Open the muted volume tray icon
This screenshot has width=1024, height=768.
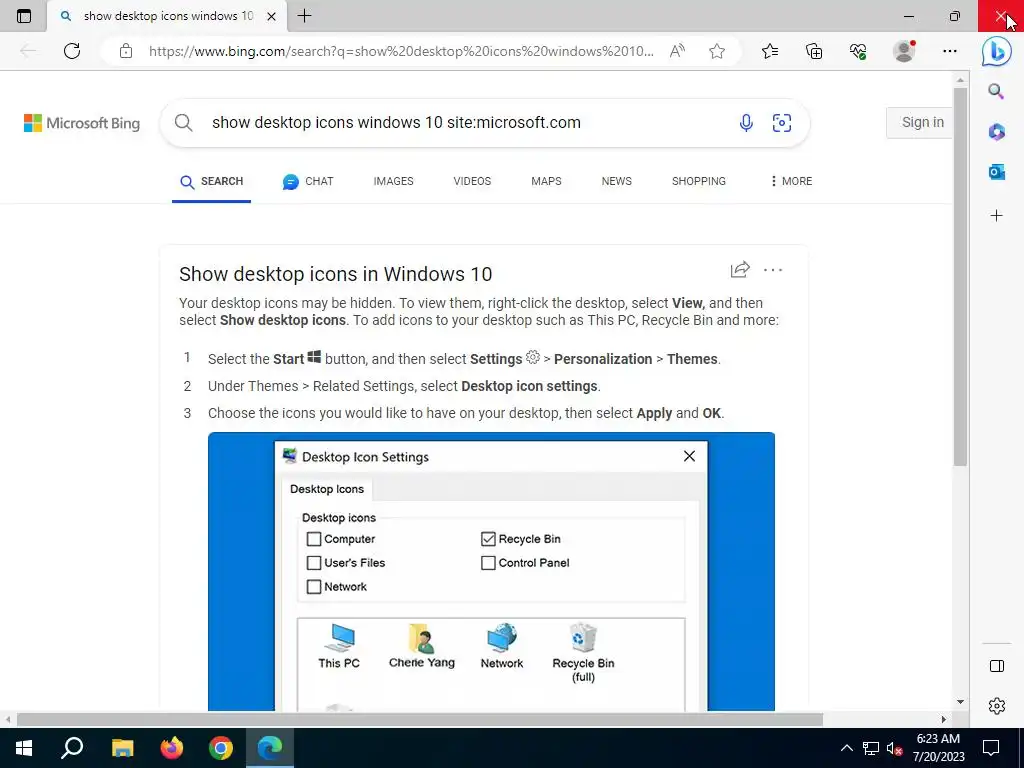[894, 748]
